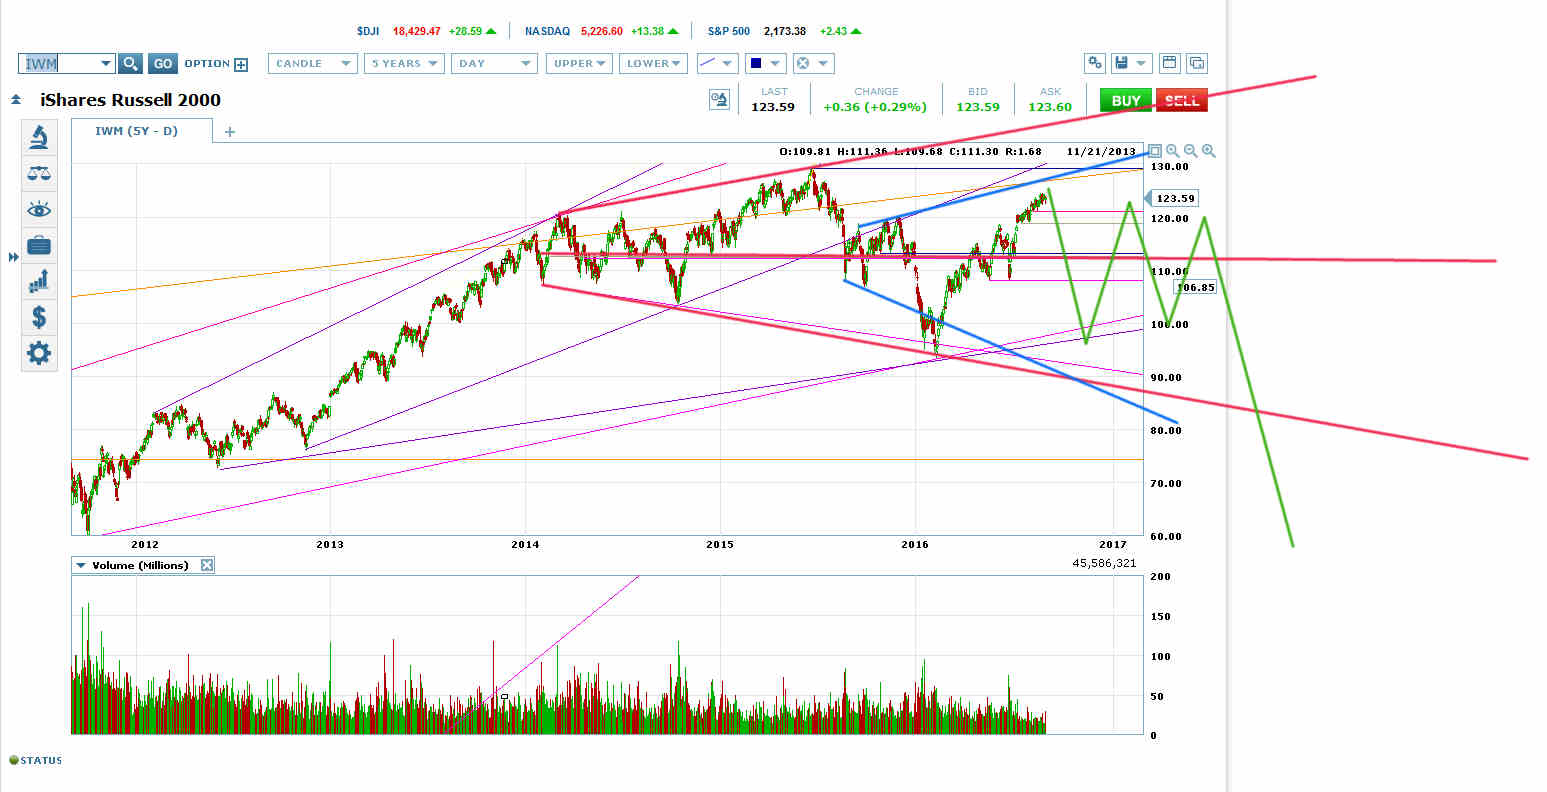
Task: Click the OPTION label
Action: click(207, 63)
